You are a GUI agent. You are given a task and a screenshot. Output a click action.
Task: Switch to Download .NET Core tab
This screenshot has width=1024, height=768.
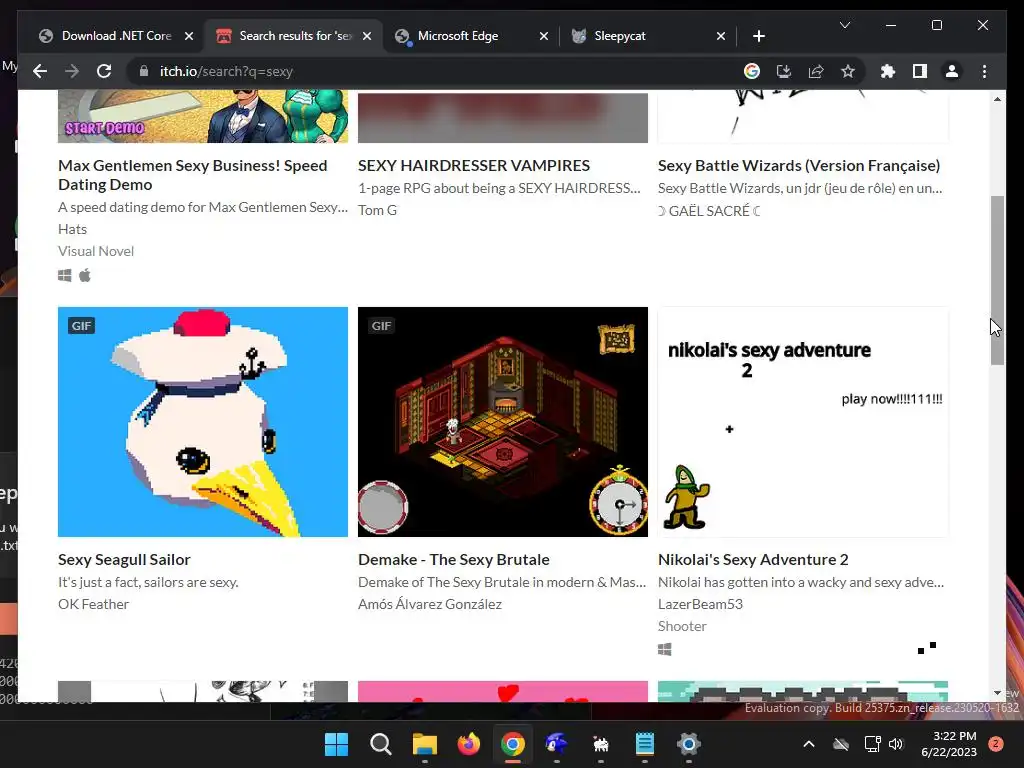117,36
